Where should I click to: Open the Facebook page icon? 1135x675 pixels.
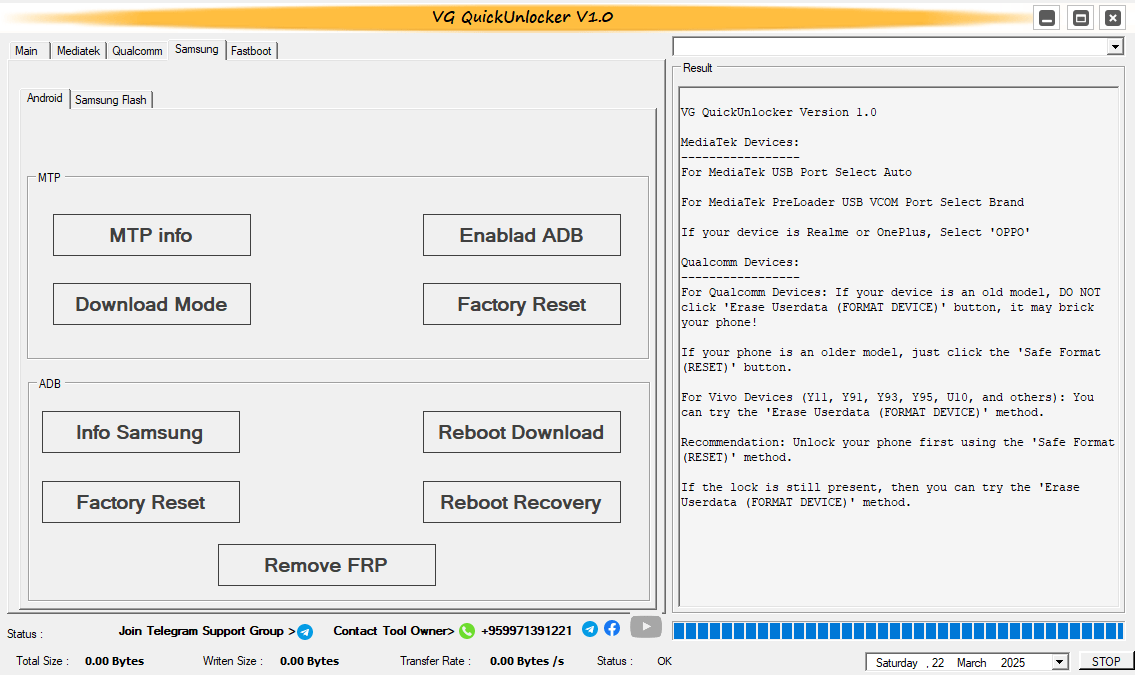612,629
